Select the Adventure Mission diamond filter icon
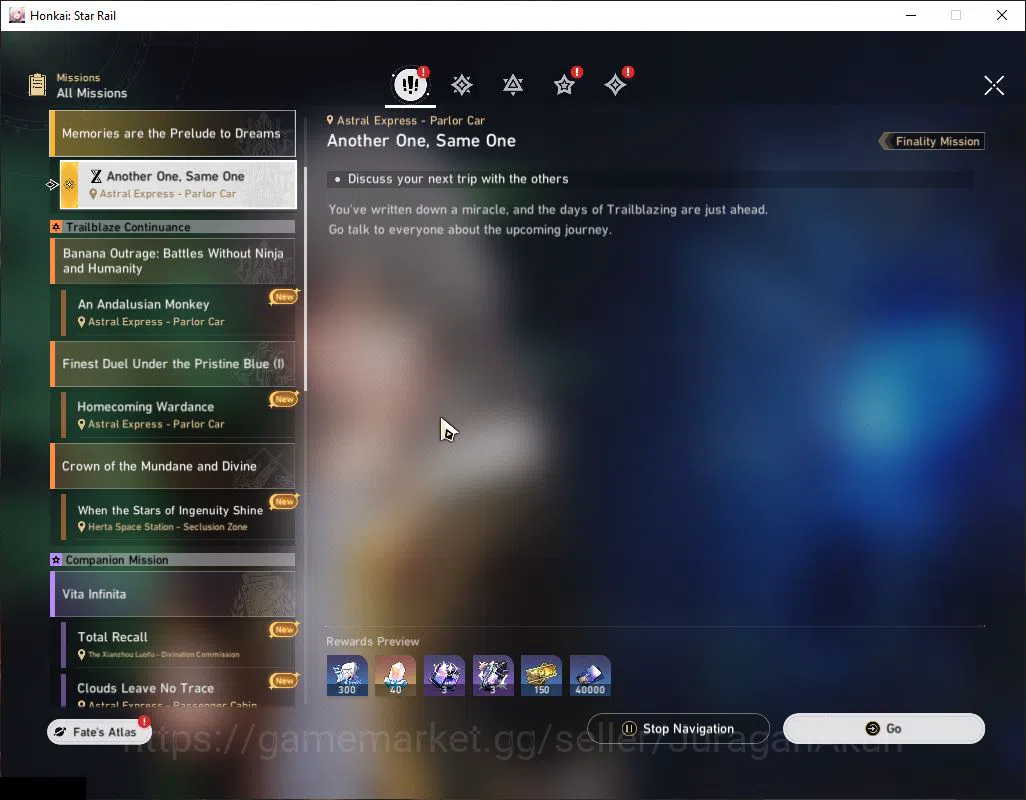This screenshot has height=800, width=1026. pyautogui.click(x=616, y=85)
